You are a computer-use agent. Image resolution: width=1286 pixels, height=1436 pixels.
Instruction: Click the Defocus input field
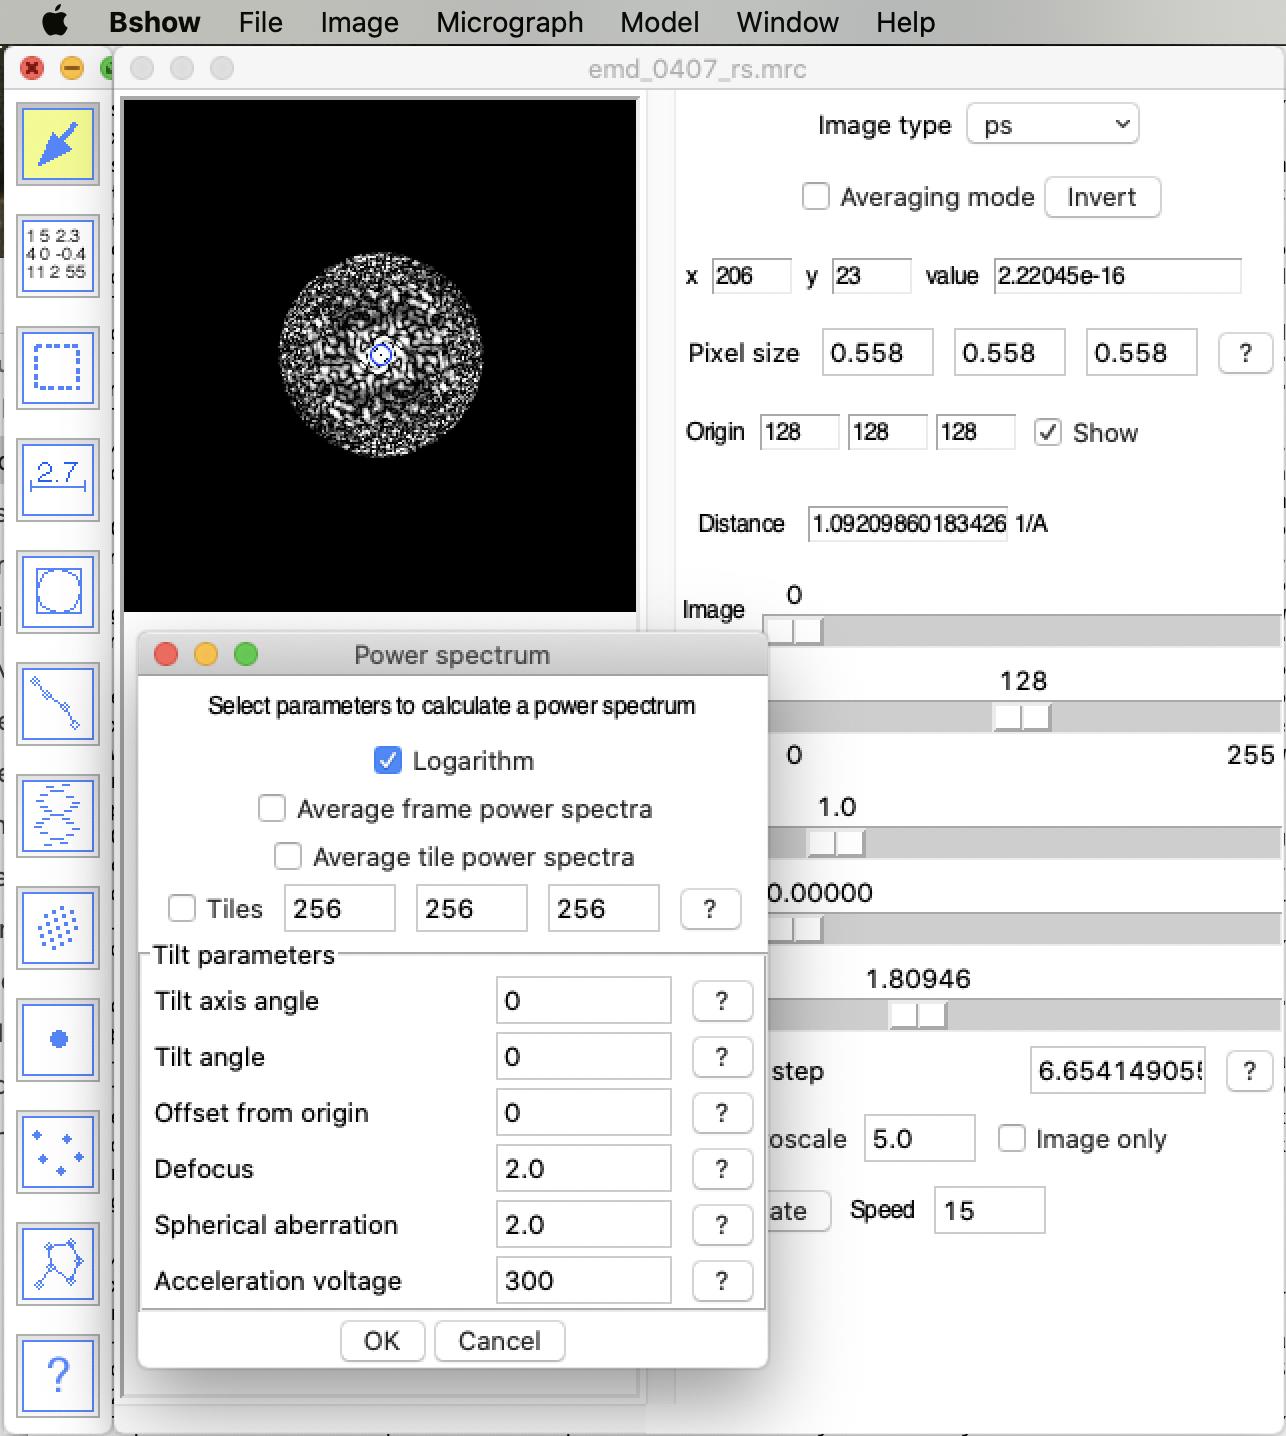point(583,1169)
